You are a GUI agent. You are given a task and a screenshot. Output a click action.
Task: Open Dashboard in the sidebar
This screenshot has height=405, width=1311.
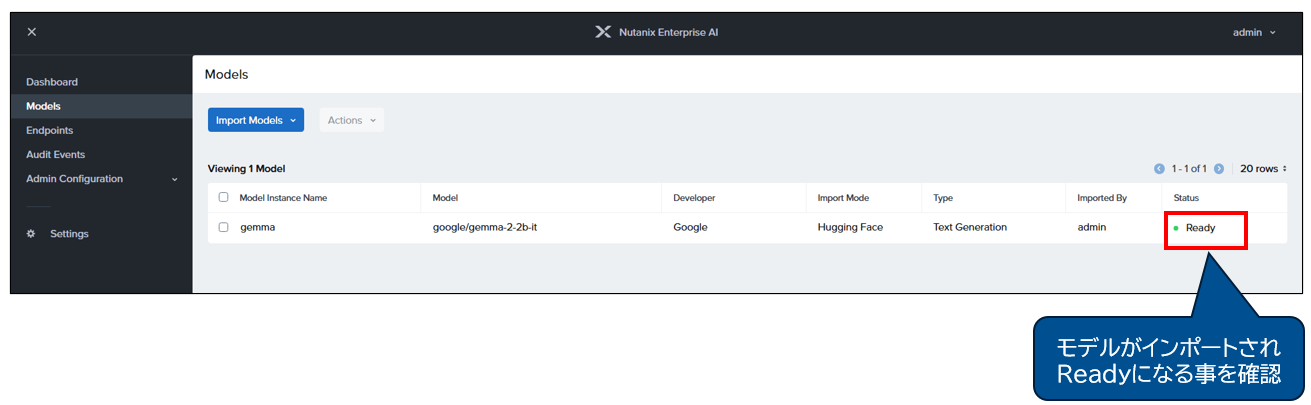click(x=52, y=82)
